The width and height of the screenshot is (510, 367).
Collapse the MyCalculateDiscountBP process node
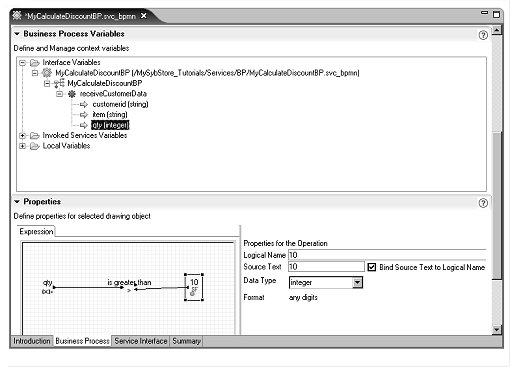coord(47,83)
